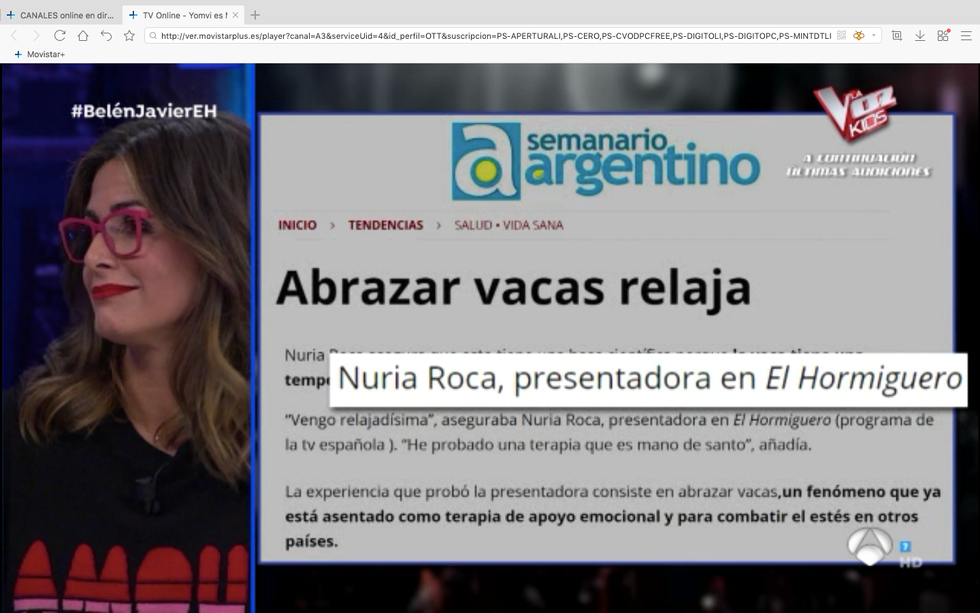Image resolution: width=980 pixels, height=613 pixels.
Task: Click the headline Abrazar vacas relaja
Action: [514, 288]
